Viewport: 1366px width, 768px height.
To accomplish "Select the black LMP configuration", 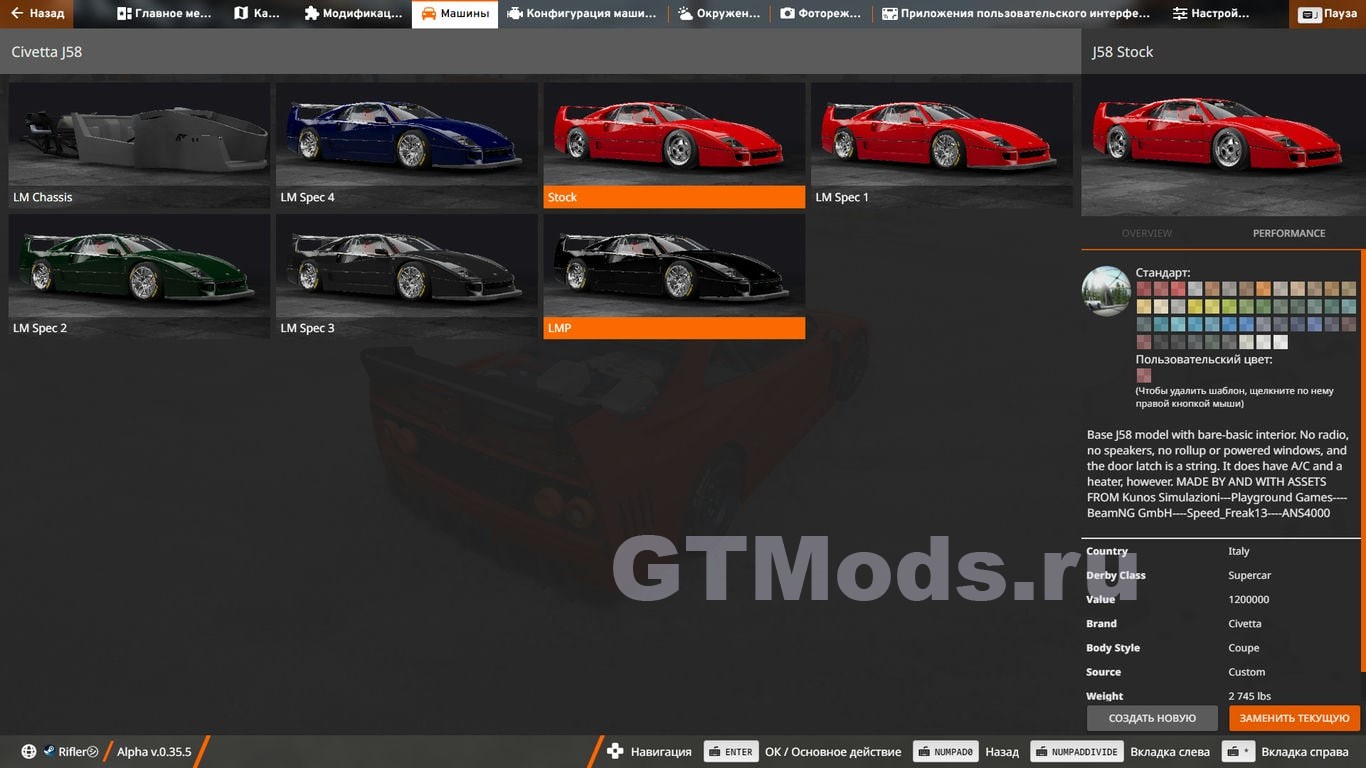I will pyautogui.click(x=674, y=276).
